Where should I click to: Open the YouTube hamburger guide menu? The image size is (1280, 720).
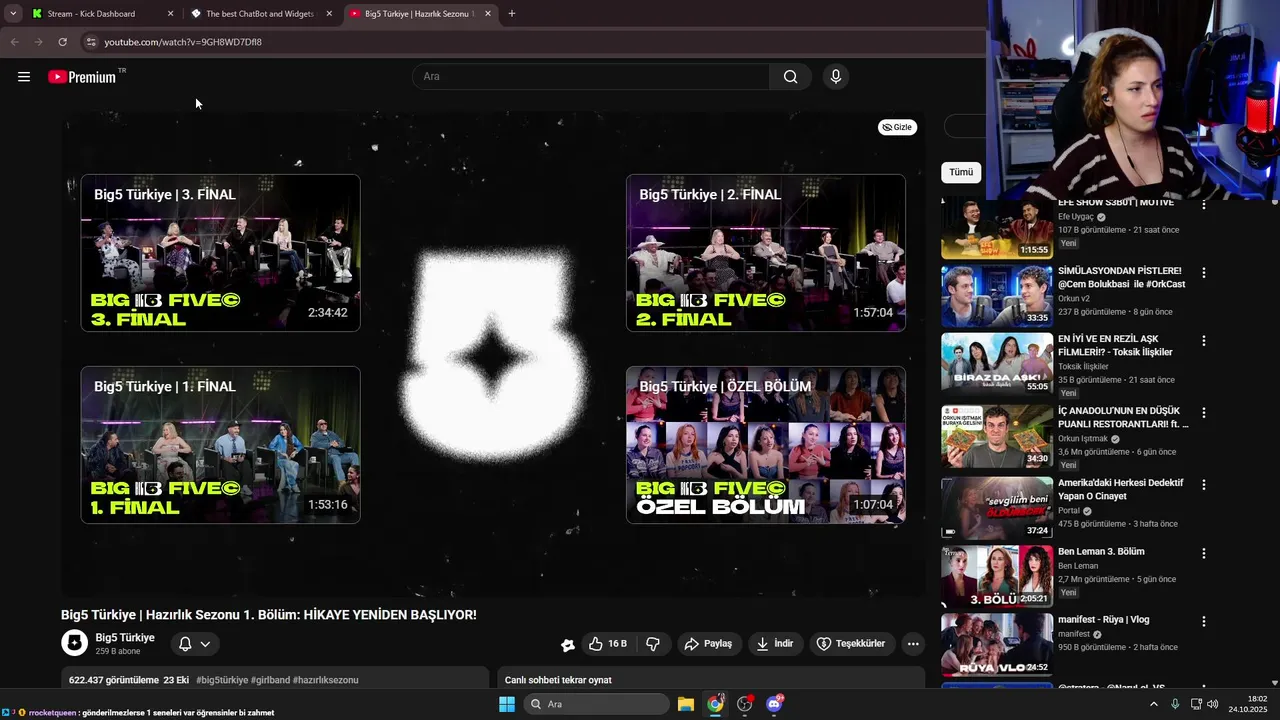click(x=24, y=77)
